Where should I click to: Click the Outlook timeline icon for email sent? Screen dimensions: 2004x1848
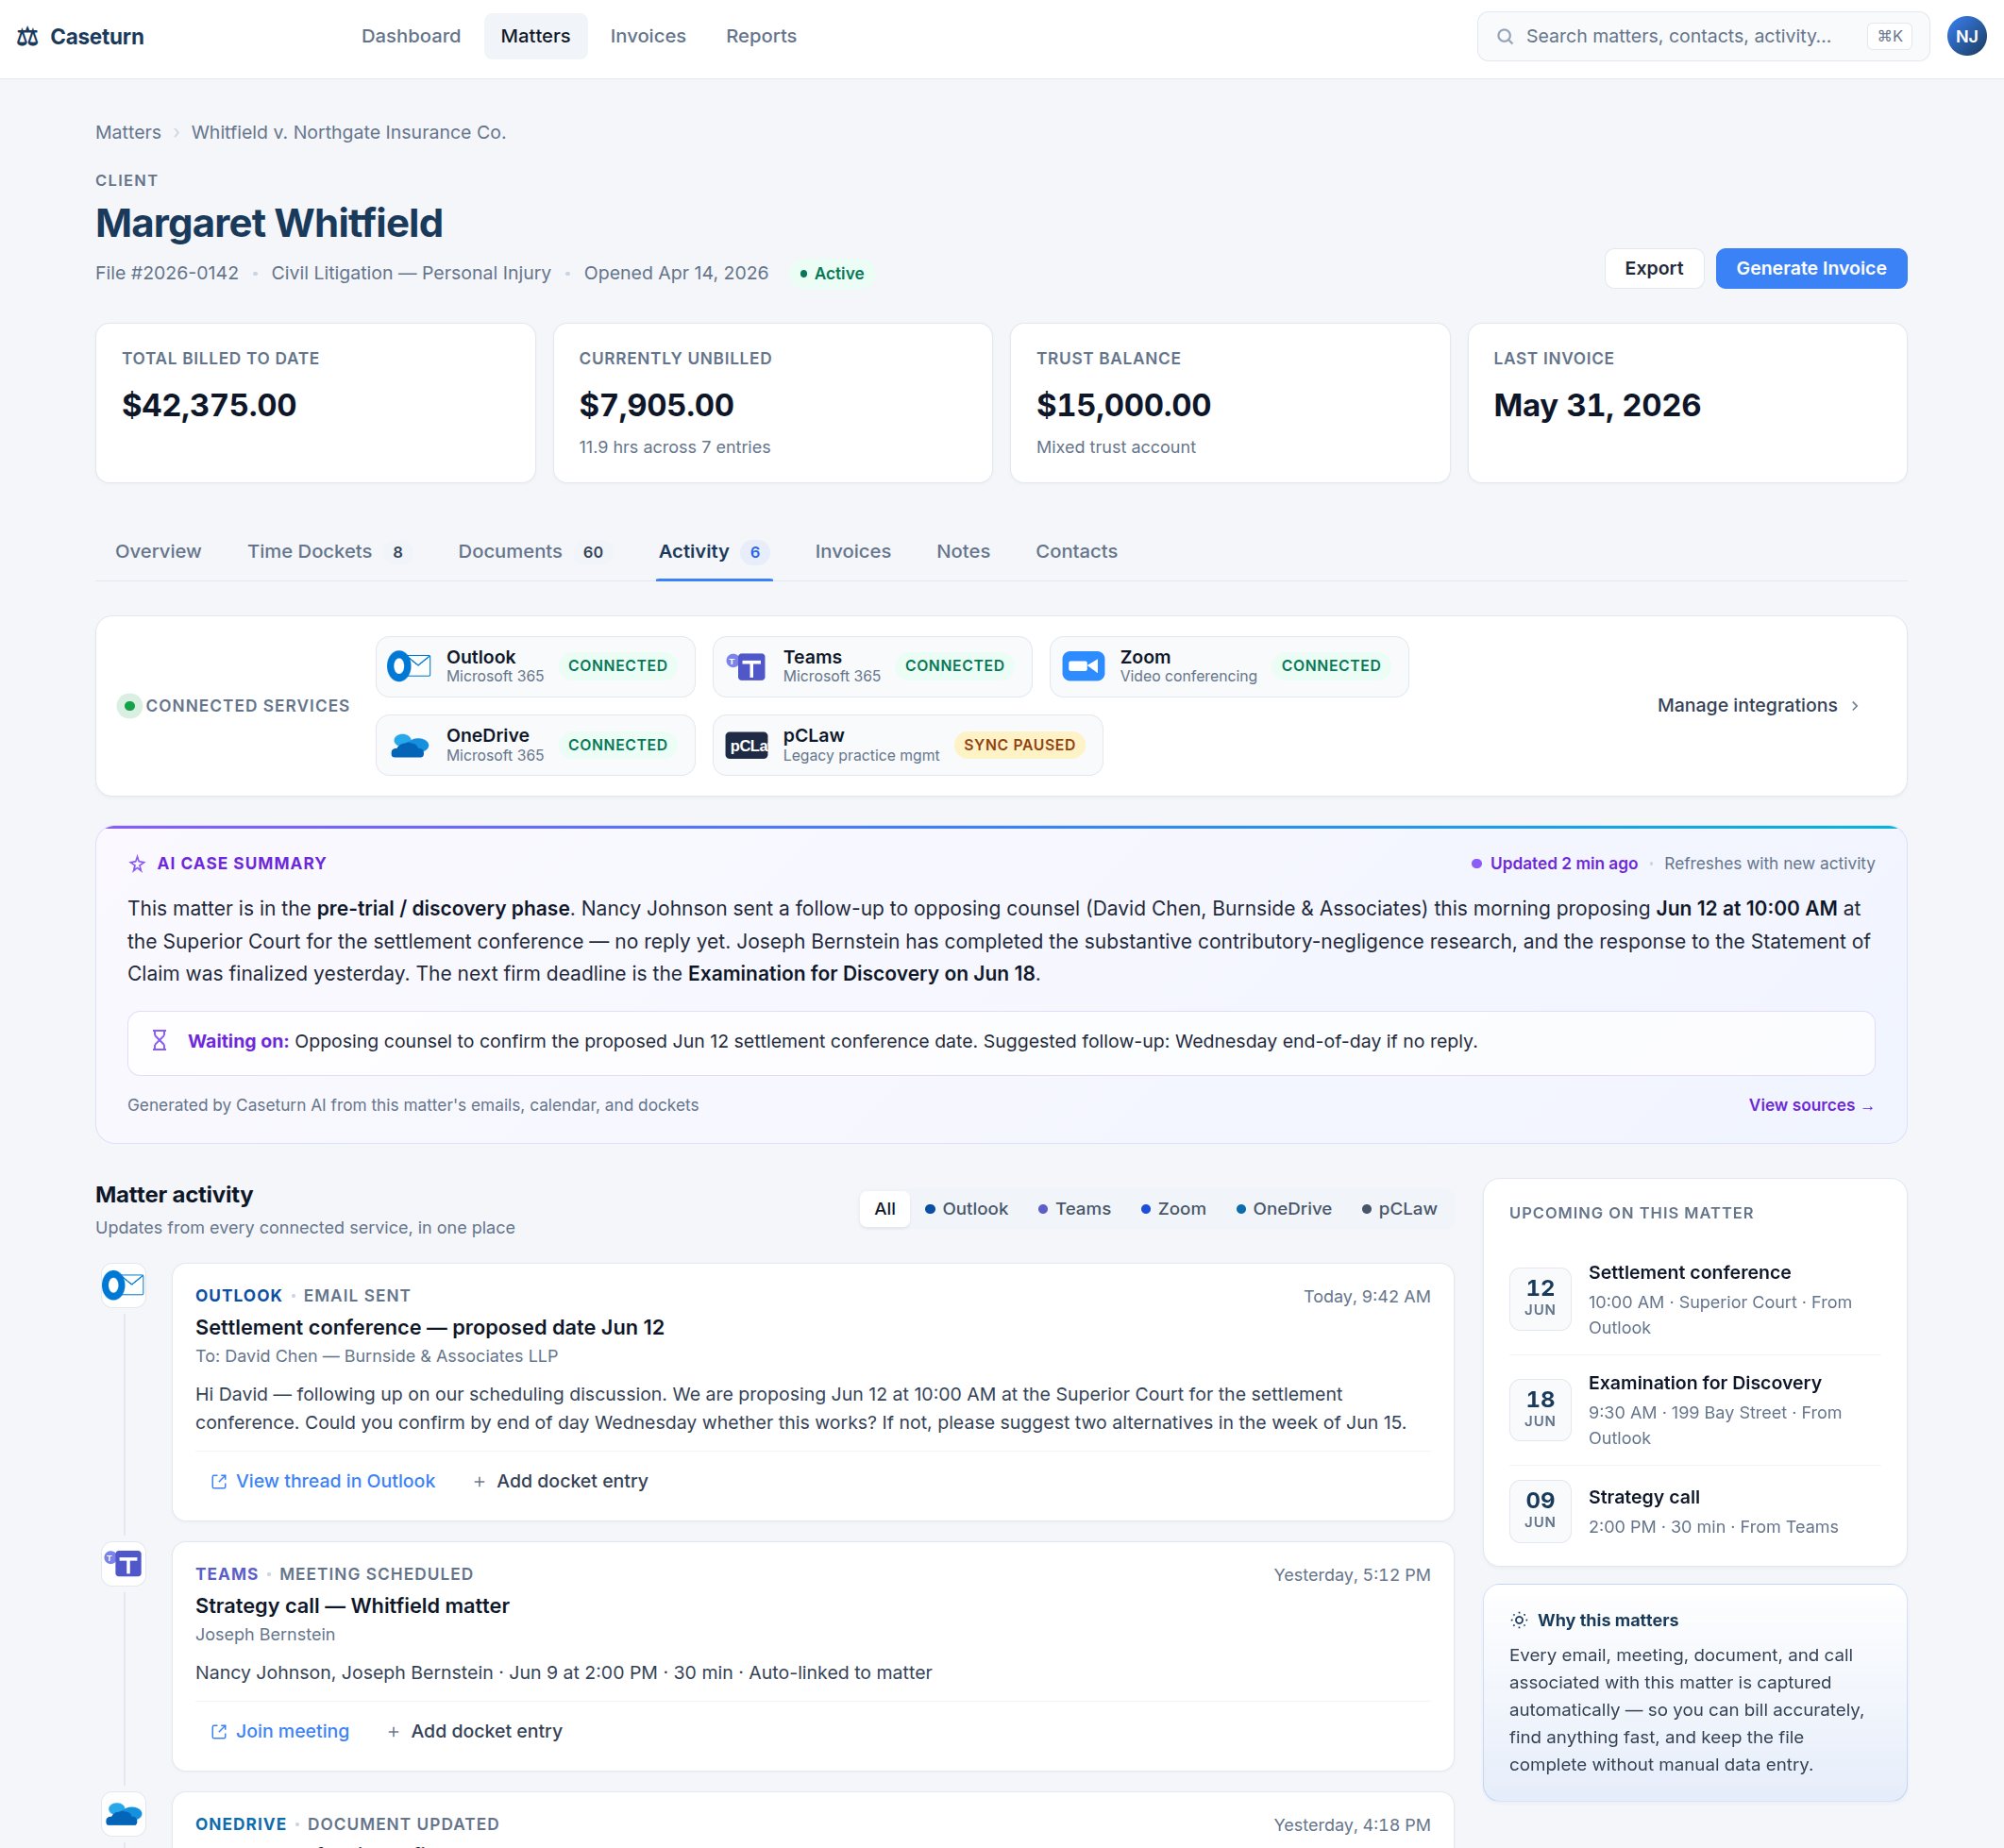[124, 1286]
